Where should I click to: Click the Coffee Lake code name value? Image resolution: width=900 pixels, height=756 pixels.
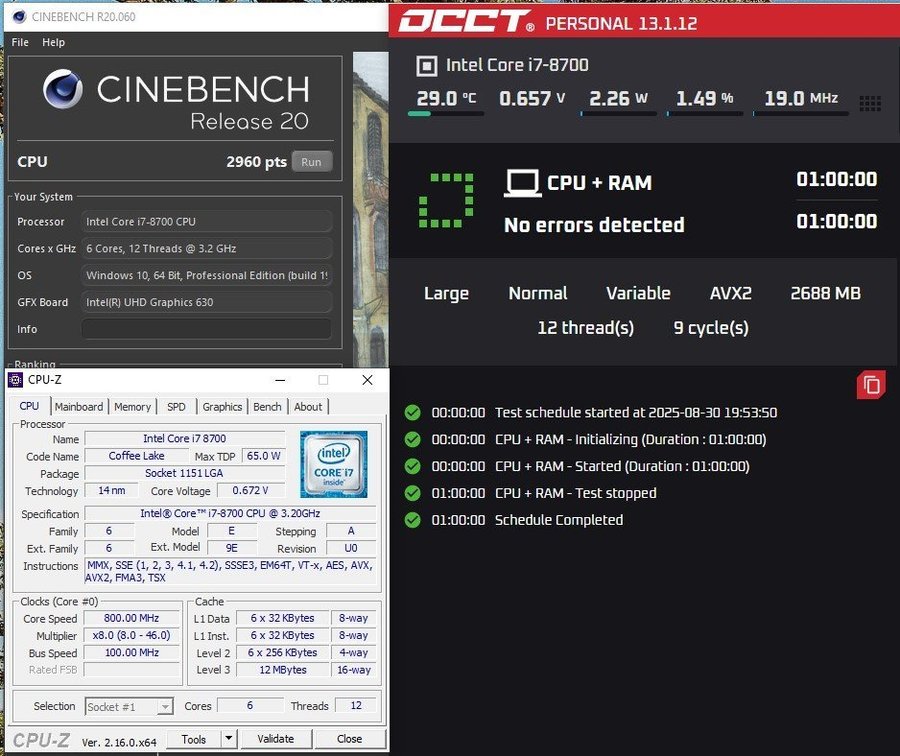point(137,456)
